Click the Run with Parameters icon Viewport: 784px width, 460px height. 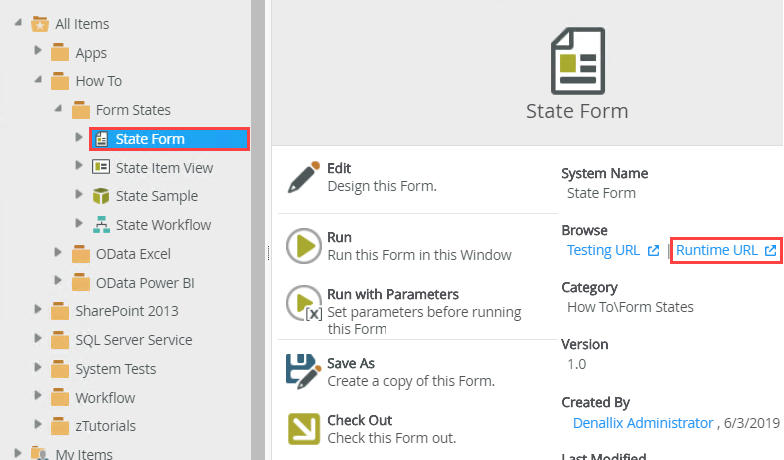303,303
